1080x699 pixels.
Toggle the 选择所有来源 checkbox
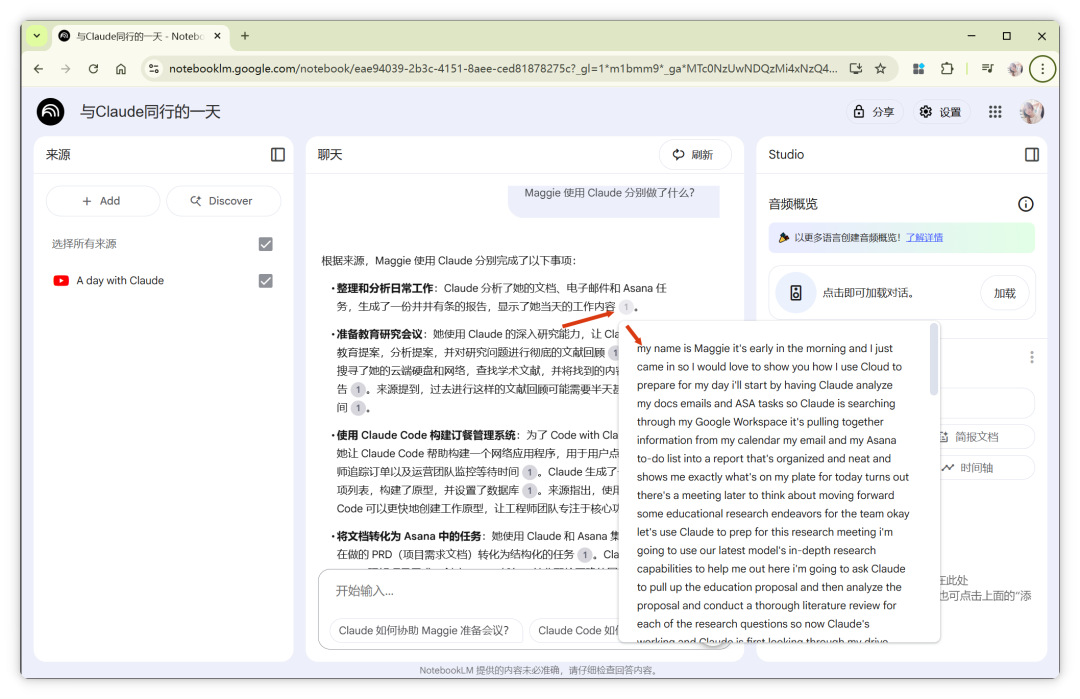265,244
